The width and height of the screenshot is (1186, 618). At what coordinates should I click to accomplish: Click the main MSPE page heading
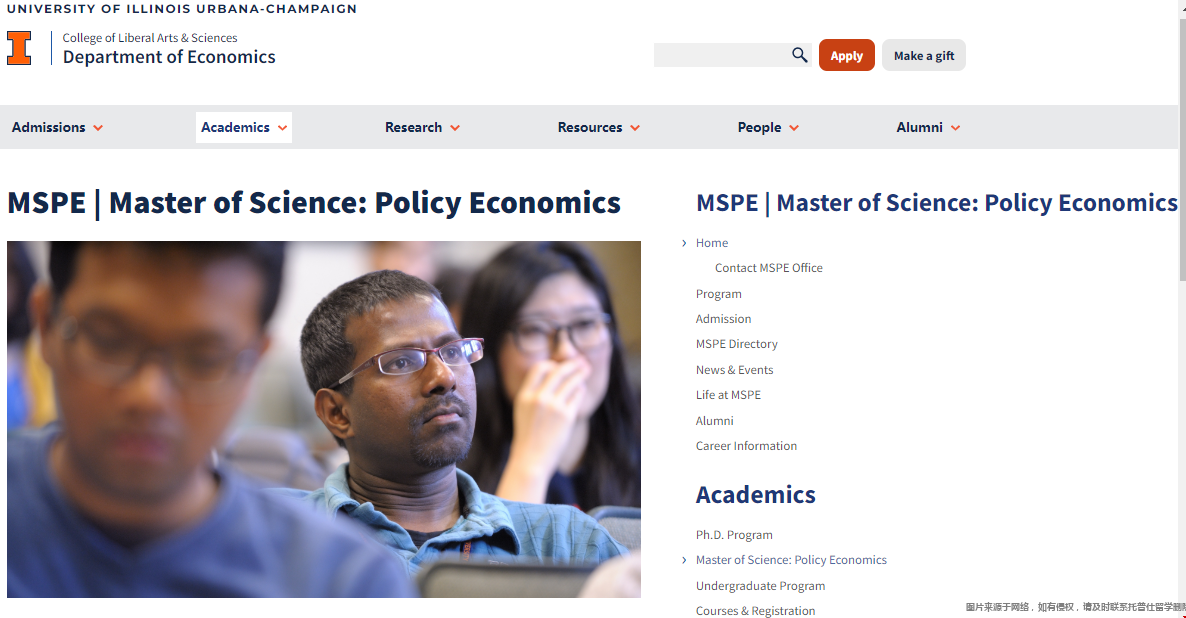(x=314, y=203)
